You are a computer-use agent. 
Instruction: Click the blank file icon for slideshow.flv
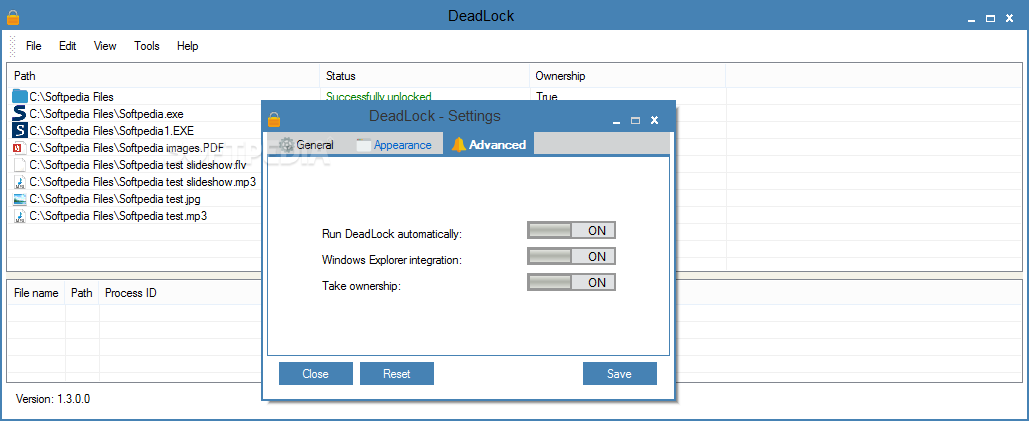pos(20,165)
